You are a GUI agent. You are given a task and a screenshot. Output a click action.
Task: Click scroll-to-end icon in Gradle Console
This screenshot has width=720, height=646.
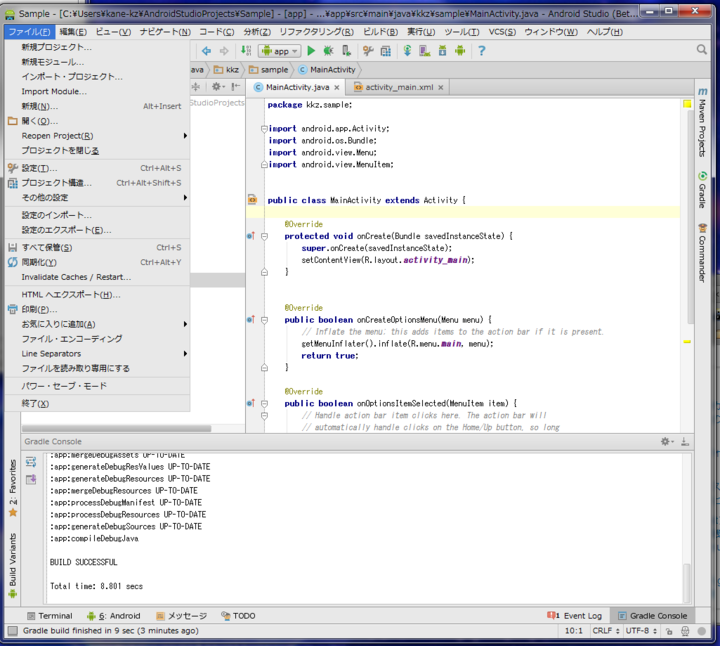tap(31, 479)
